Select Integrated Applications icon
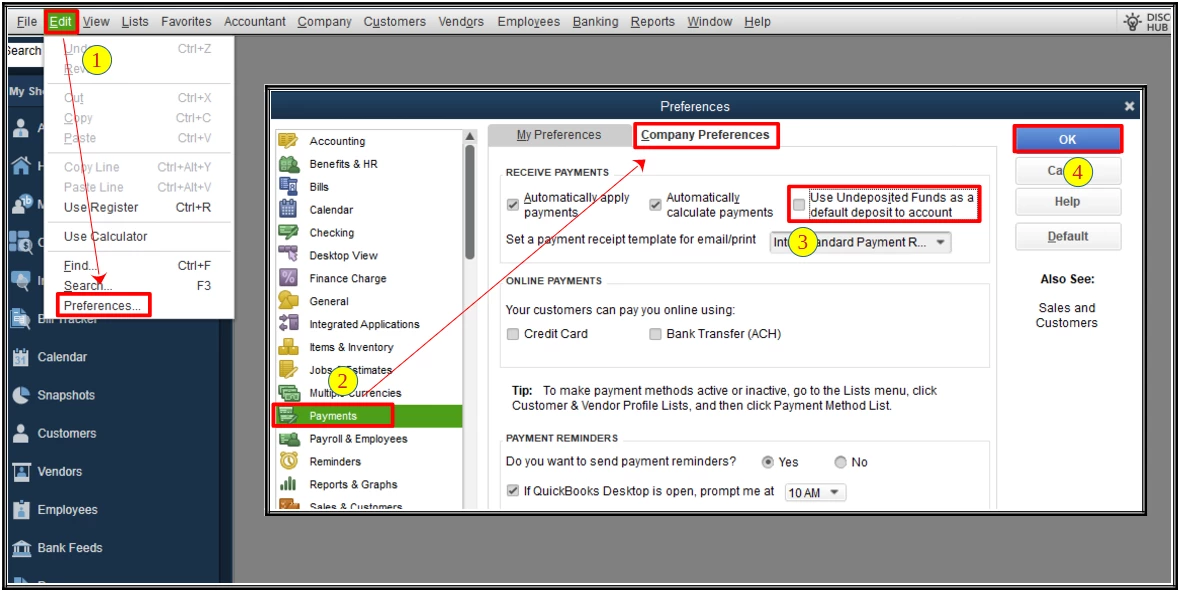The height and width of the screenshot is (591, 1179). [x=289, y=324]
